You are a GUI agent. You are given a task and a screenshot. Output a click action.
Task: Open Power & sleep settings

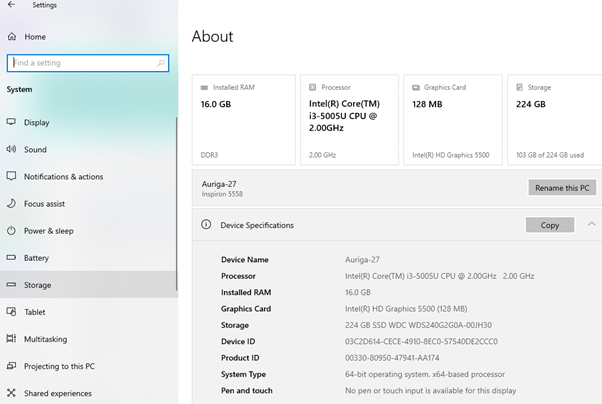(89, 231)
